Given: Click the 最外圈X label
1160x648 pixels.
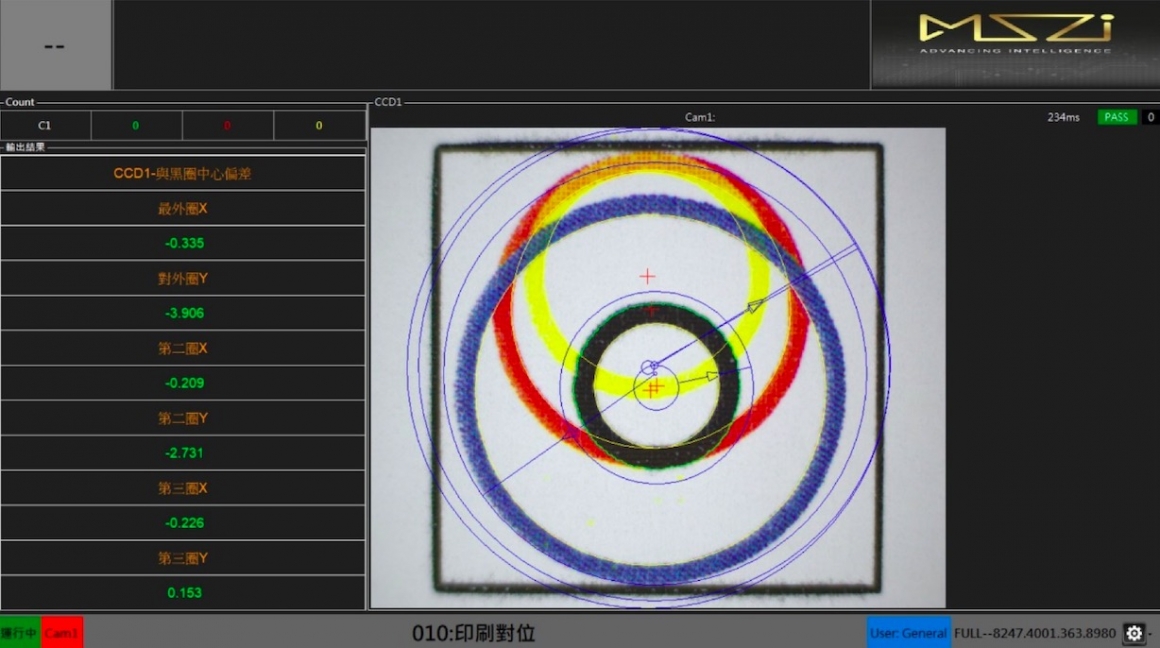Looking at the screenshot, I should click(183, 209).
